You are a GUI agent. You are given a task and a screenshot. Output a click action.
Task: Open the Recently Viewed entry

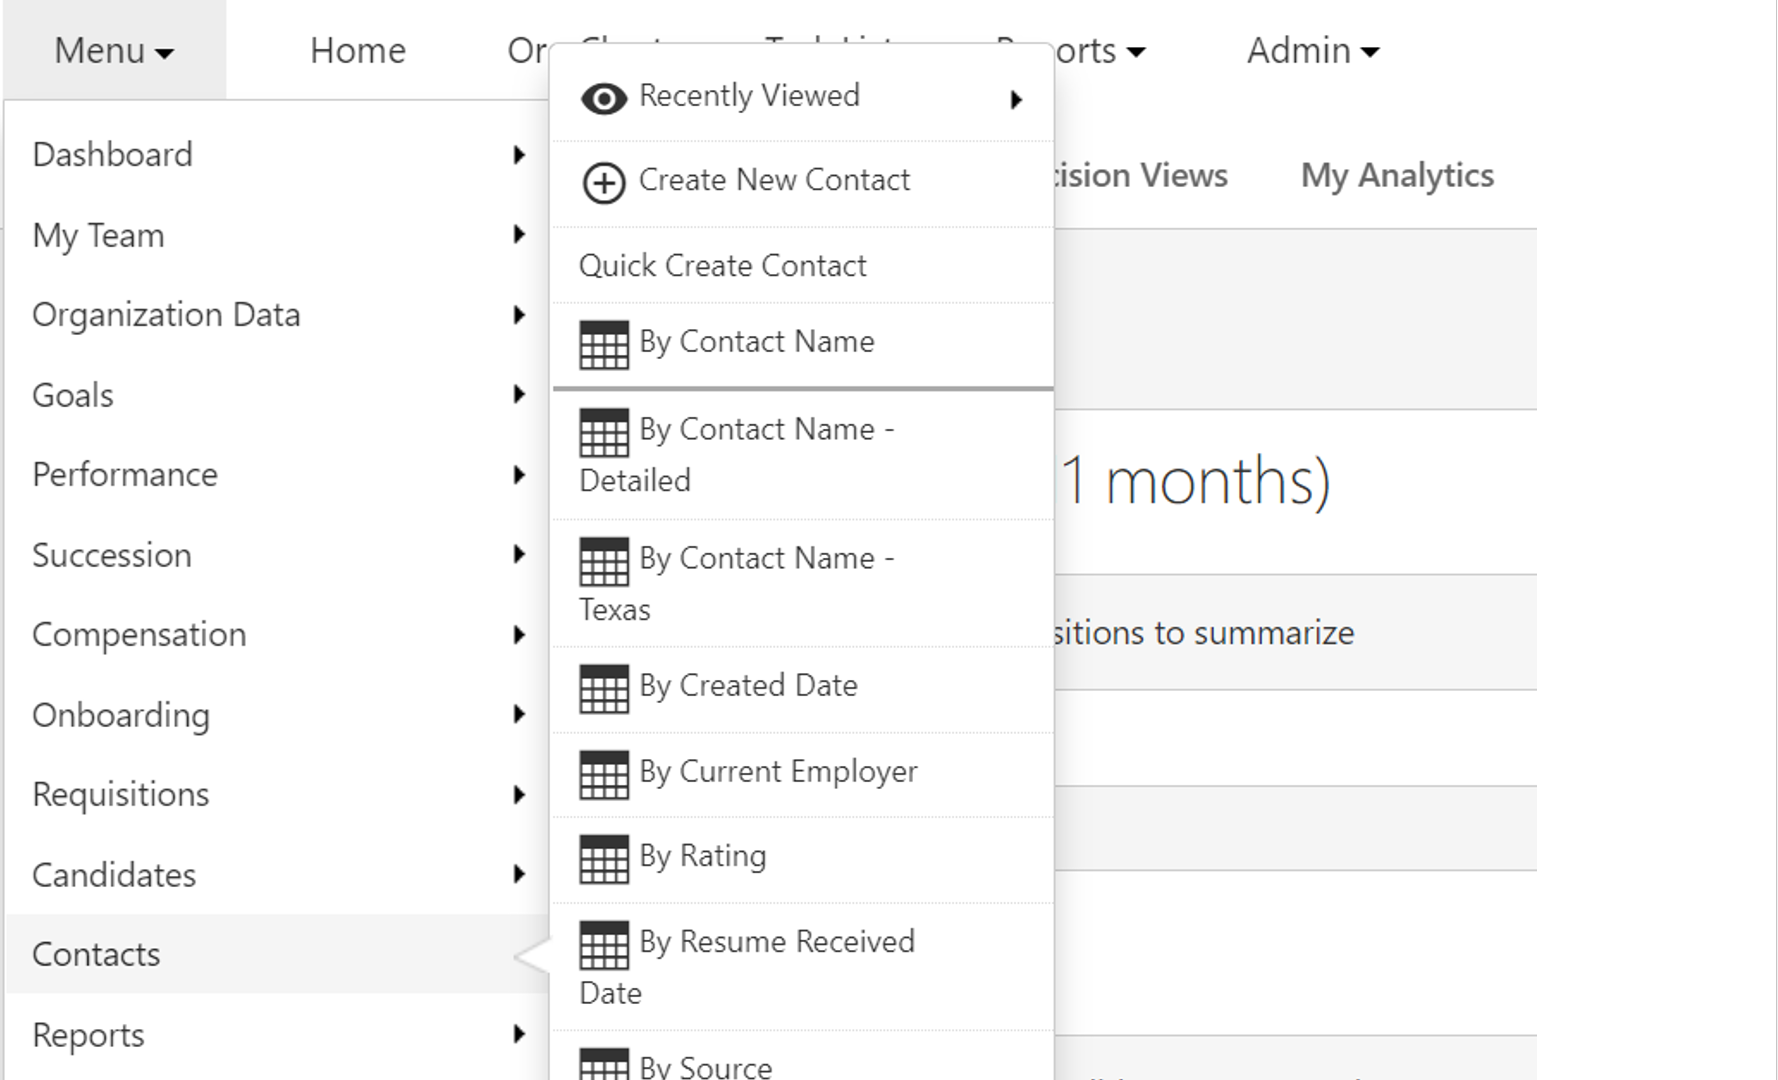(x=803, y=97)
